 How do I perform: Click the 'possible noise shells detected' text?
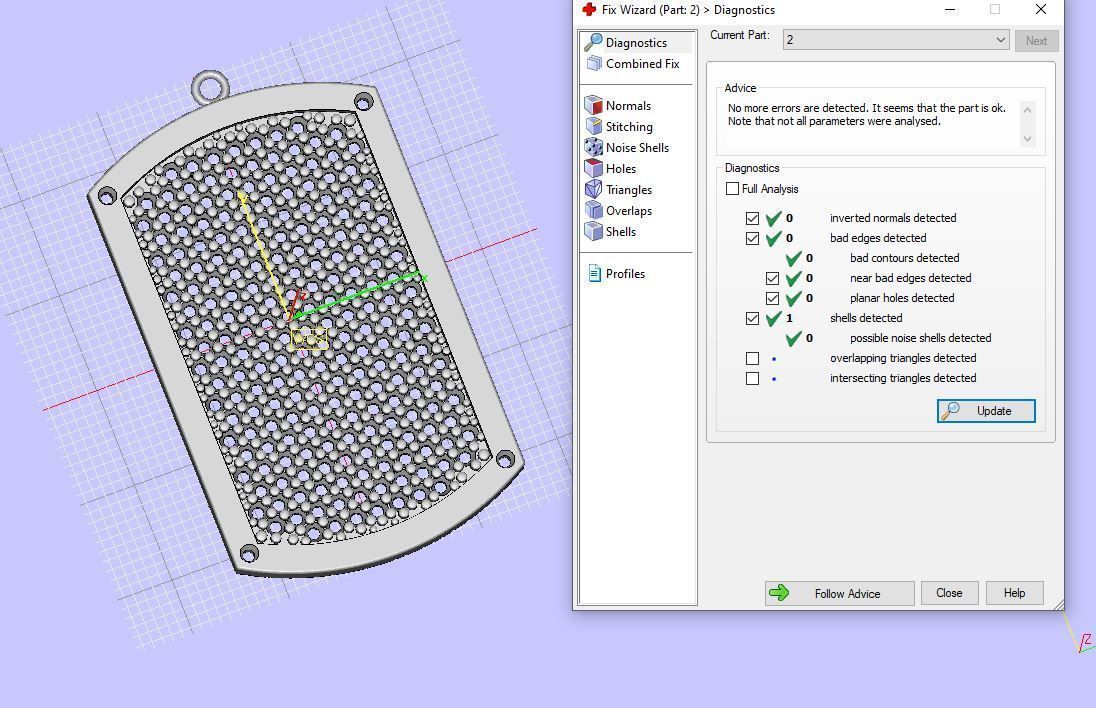[x=921, y=338]
